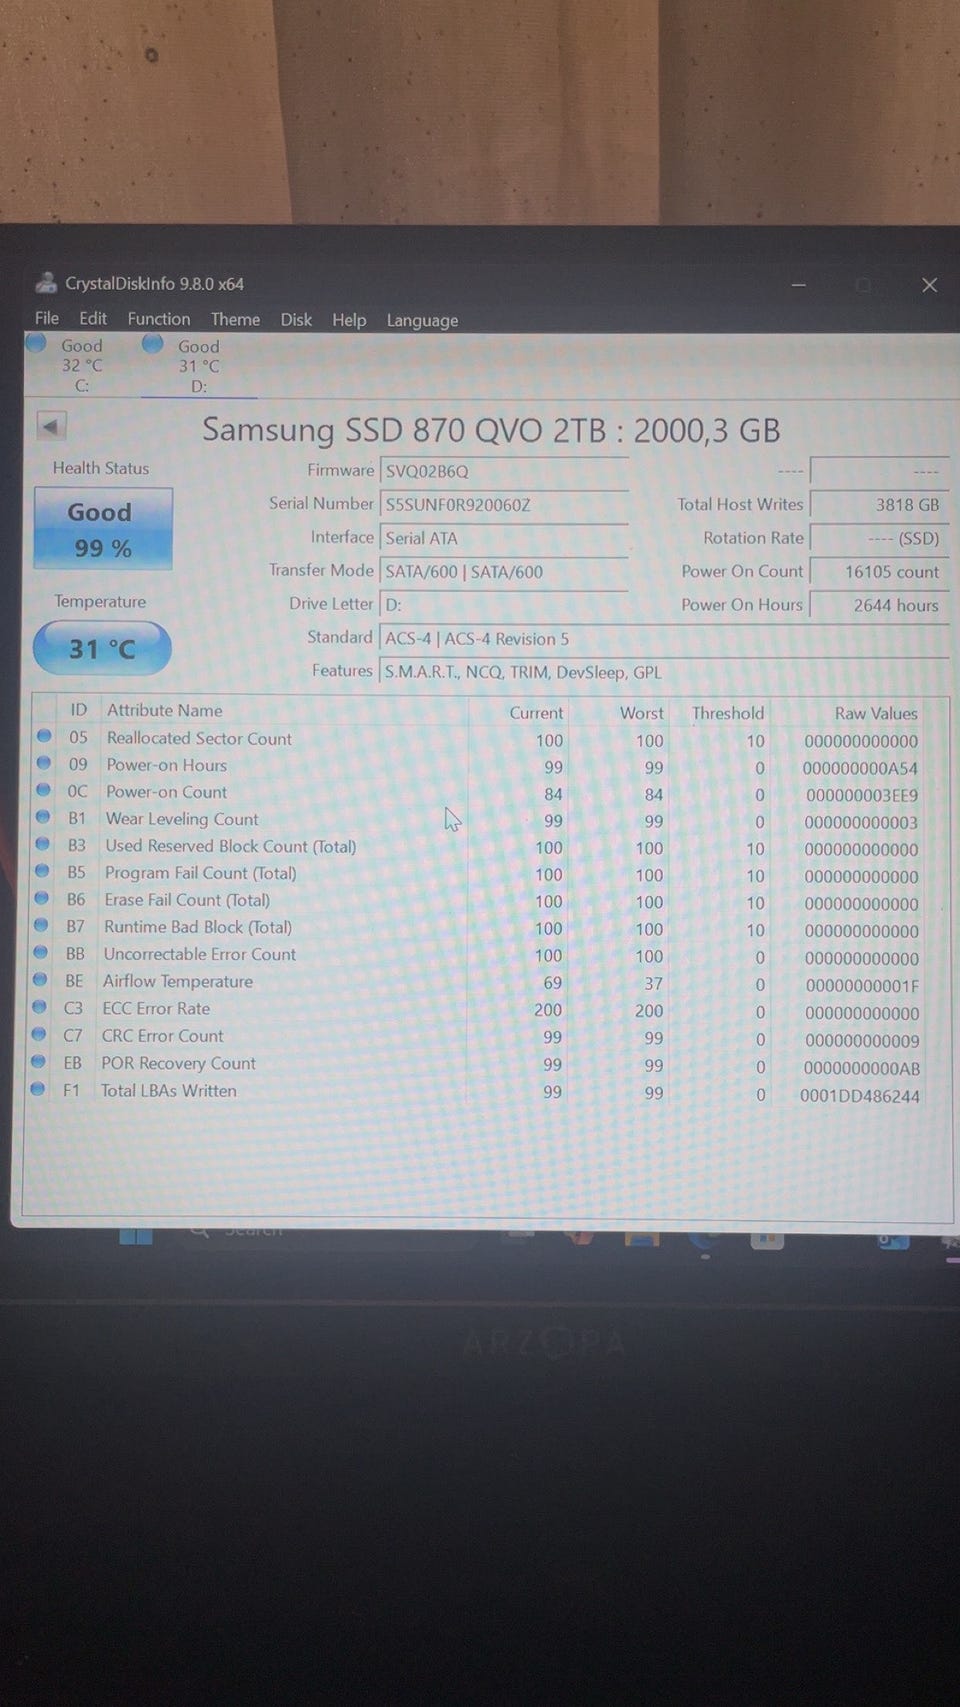Open the Edit menu
This screenshot has height=1707, width=960.
pyautogui.click(x=93, y=318)
